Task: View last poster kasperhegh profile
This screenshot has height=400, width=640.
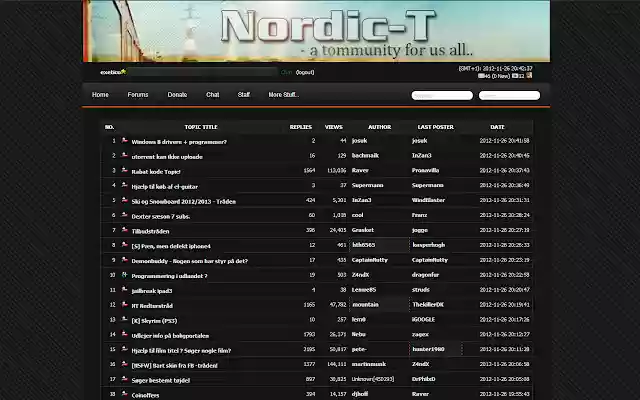Action: (x=429, y=245)
